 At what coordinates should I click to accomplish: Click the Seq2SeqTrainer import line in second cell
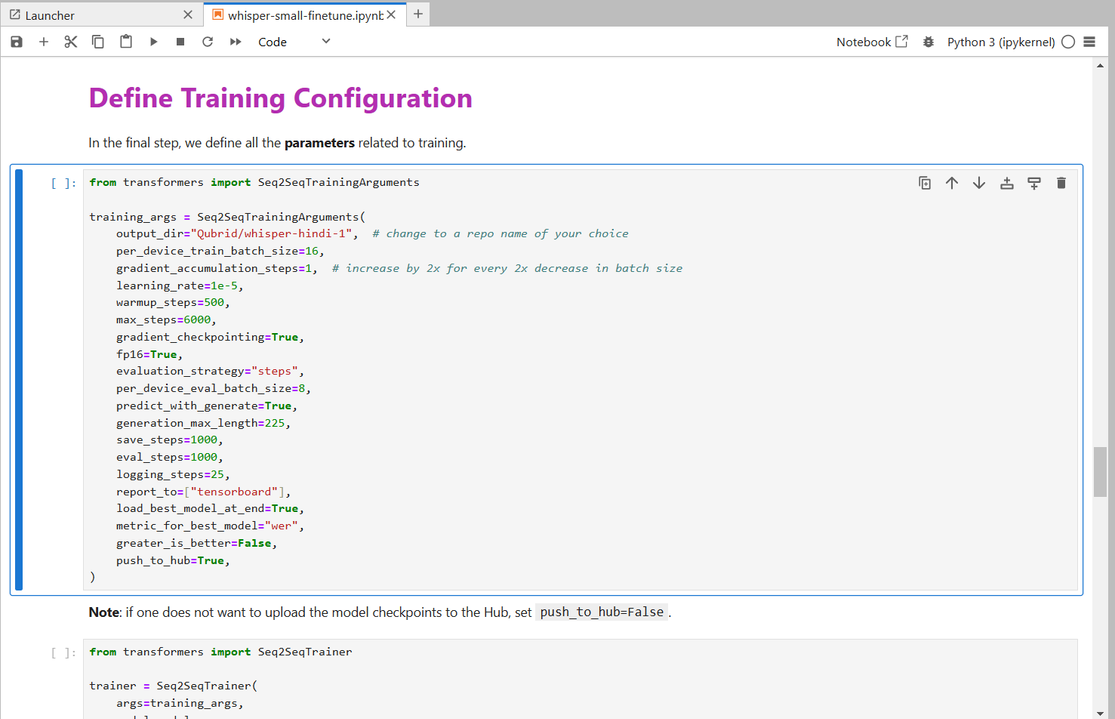tap(220, 652)
